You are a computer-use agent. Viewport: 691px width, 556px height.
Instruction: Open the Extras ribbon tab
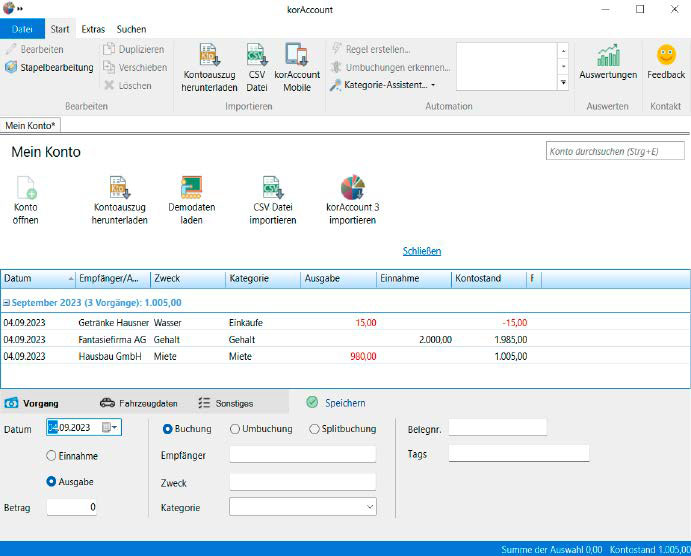pos(93,29)
